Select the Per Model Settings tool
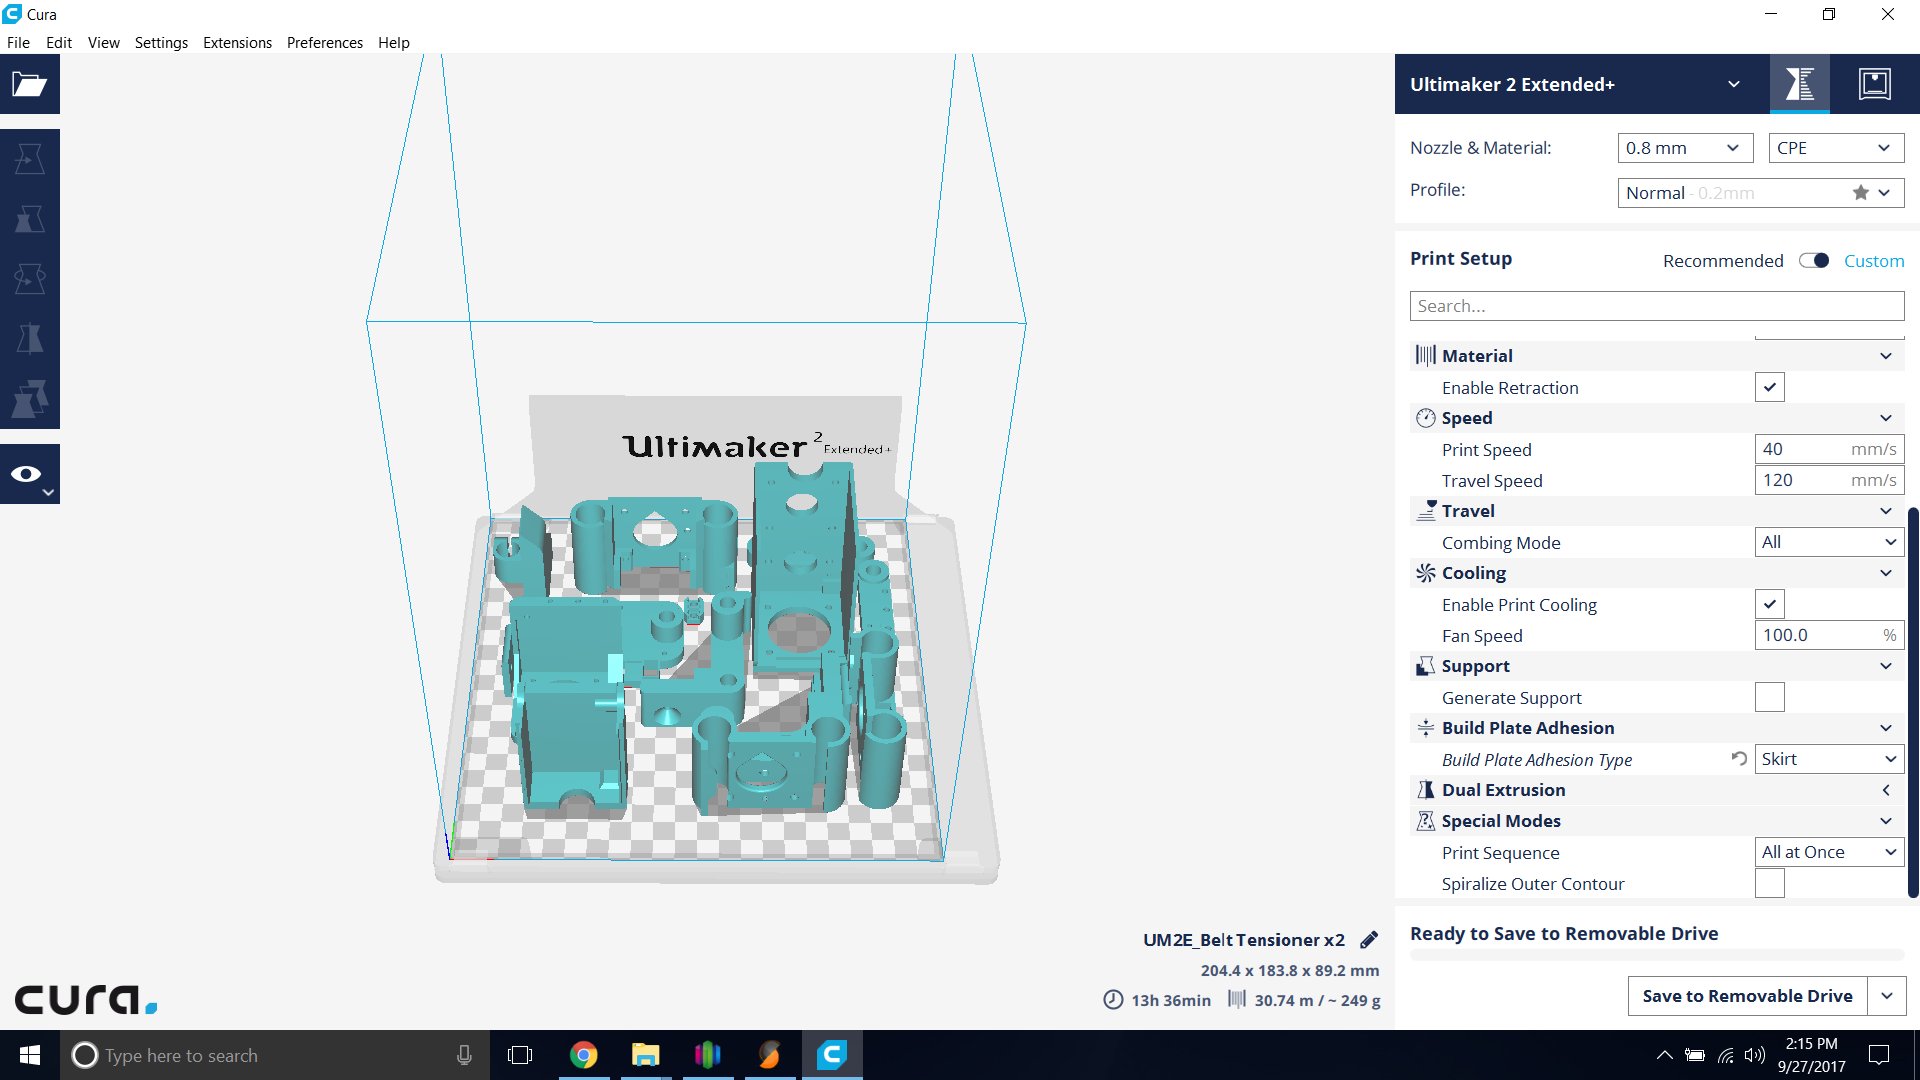The height and width of the screenshot is (1080, 1920). [x=29, y=399]
